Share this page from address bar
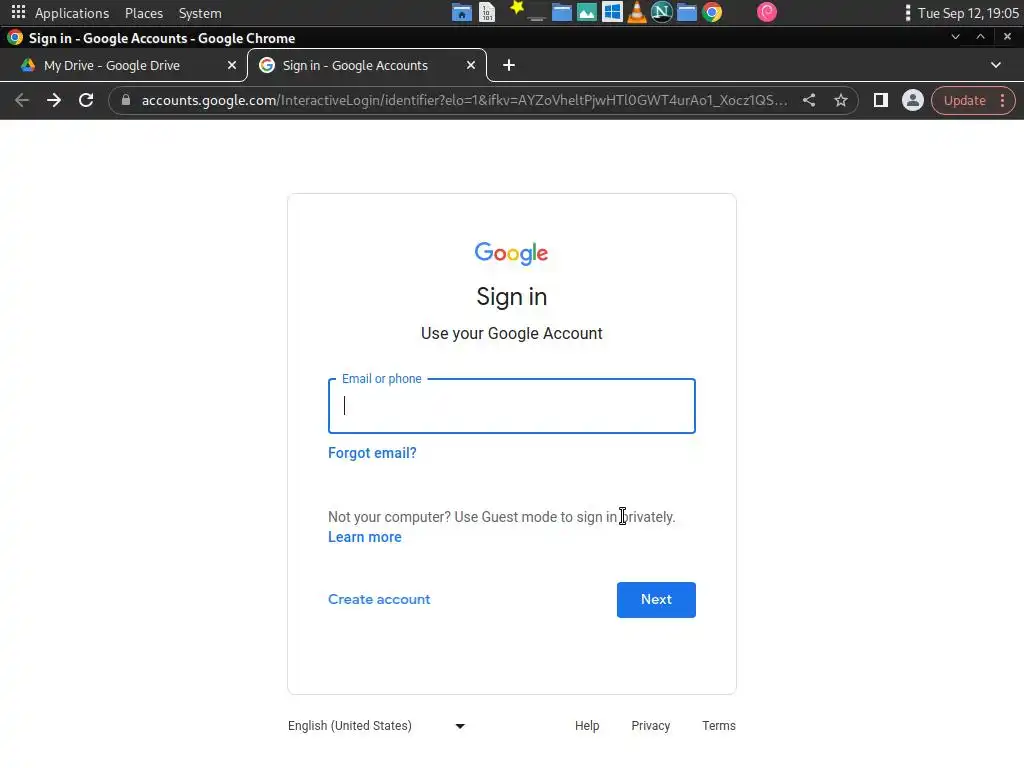 pyautogui.click(x=808, y=100)
